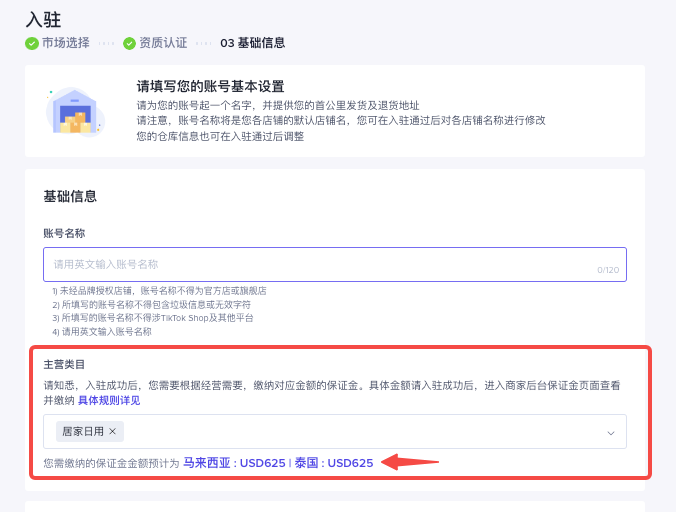Open the 具体规则详见 link

click(x=109, y=400)
